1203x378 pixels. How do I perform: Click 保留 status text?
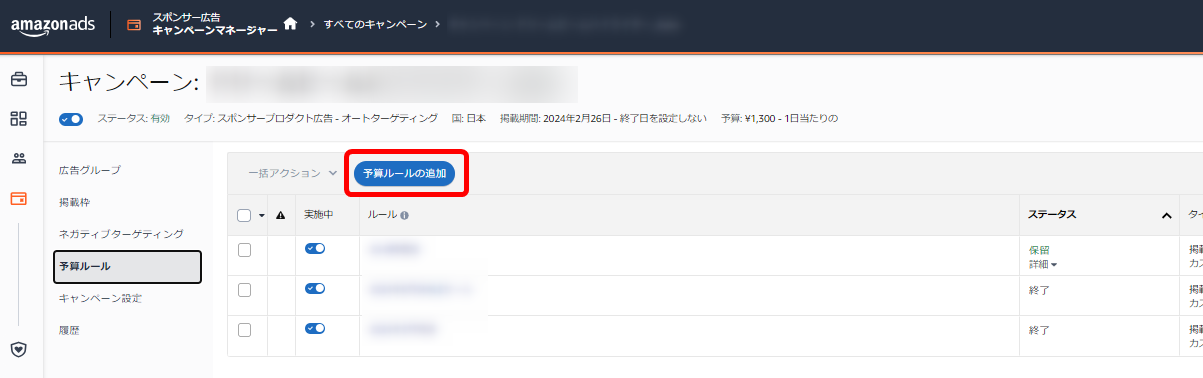[x=1039, y=250]
